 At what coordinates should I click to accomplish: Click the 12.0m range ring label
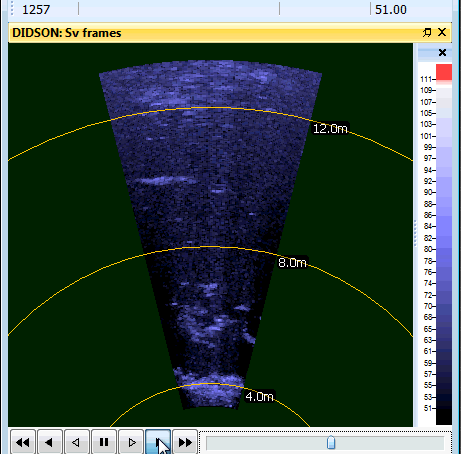(330, 129)
